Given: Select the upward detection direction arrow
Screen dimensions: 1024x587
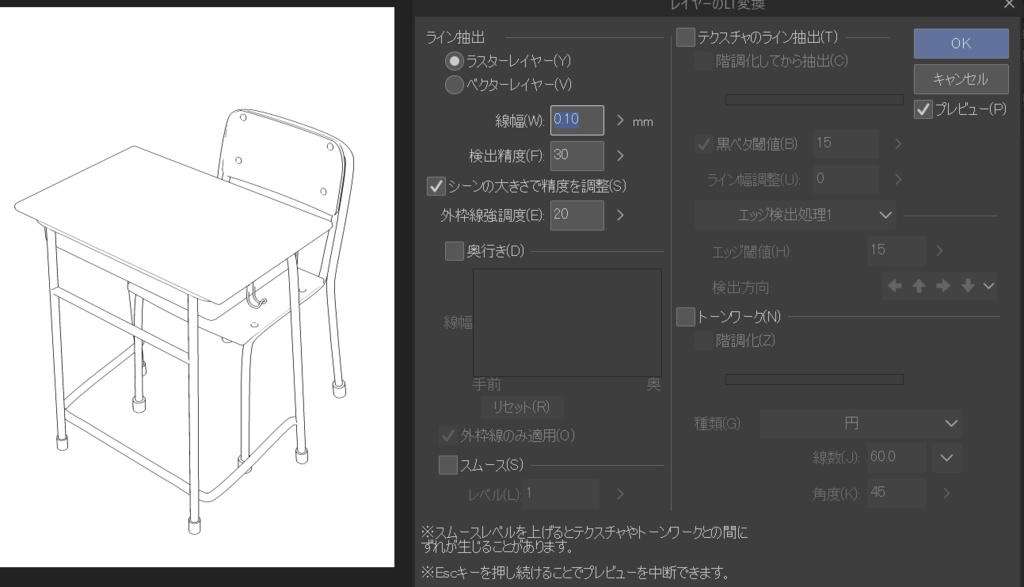Looking at the screenshot, I should [x=918, y=285].
